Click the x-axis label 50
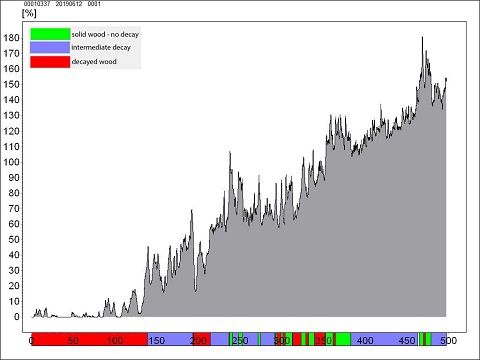 point(73,340)
